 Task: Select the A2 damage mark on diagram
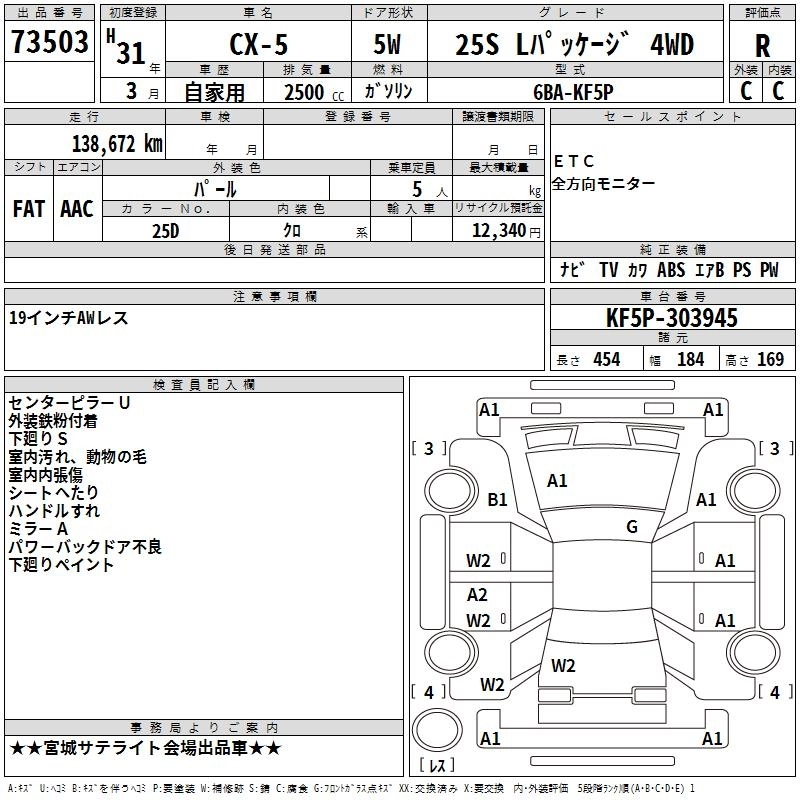click(478, 595)
